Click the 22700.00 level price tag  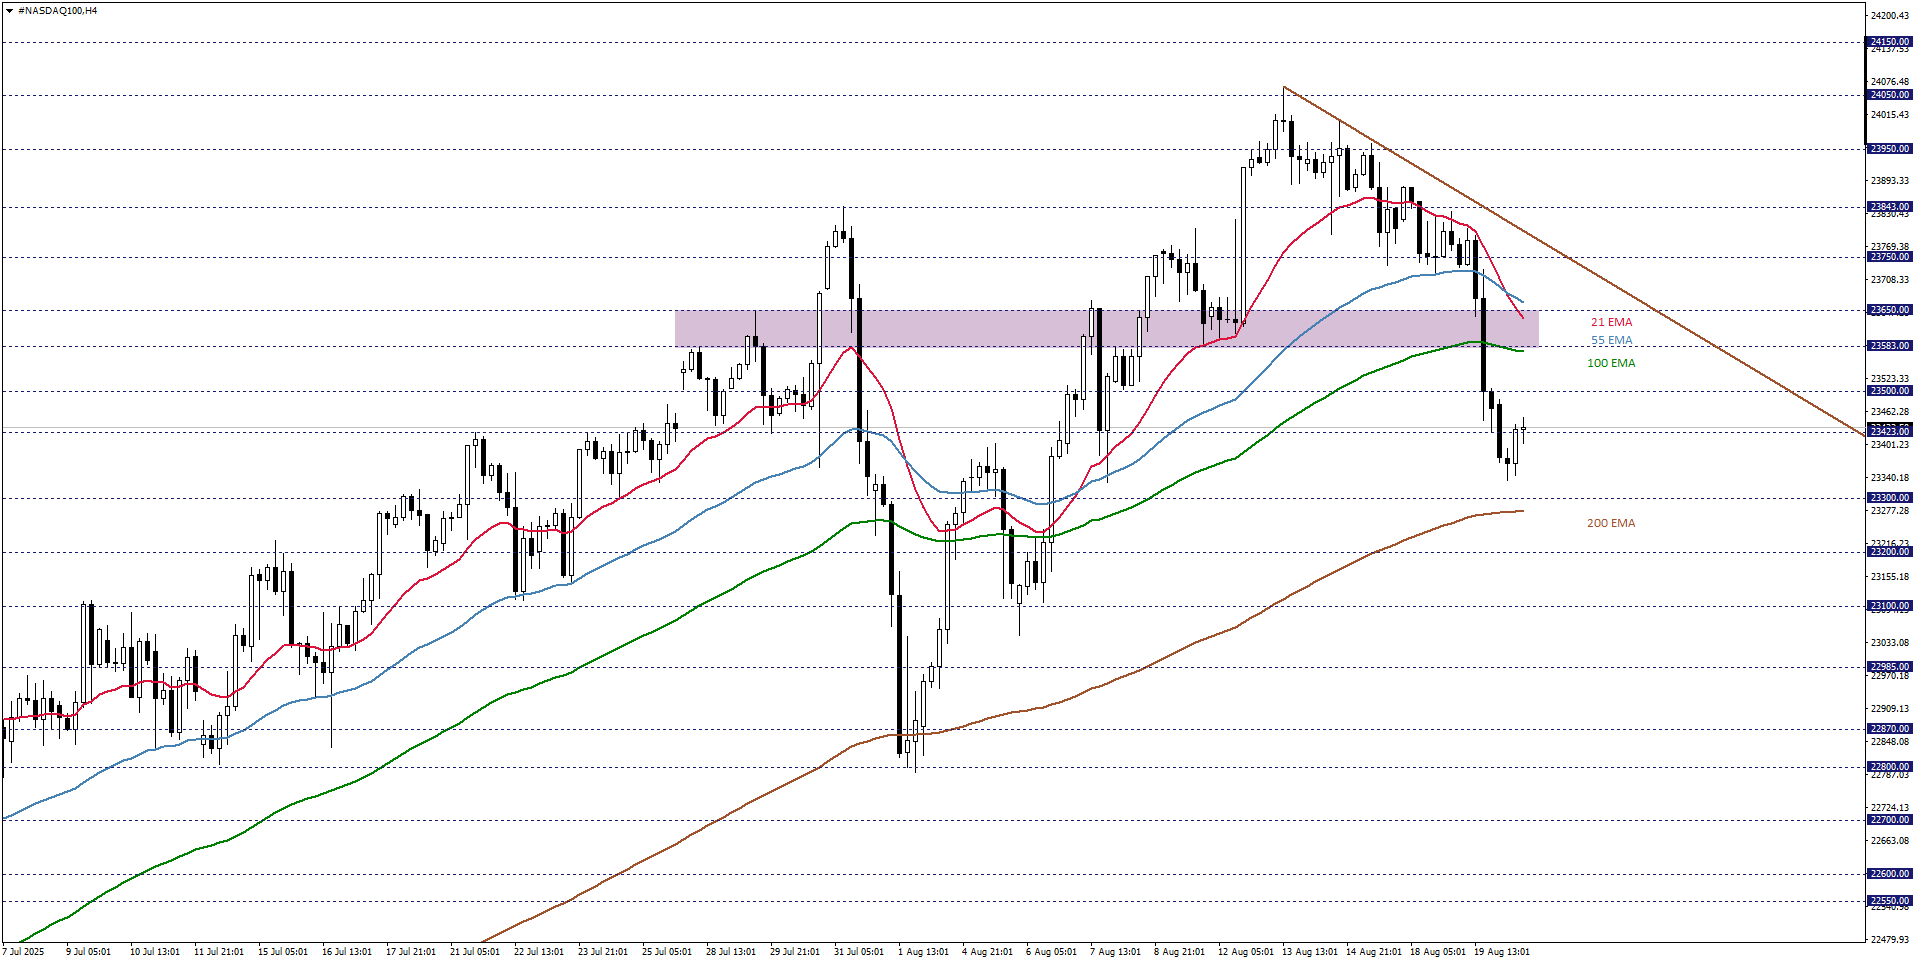click(1889, 820)
